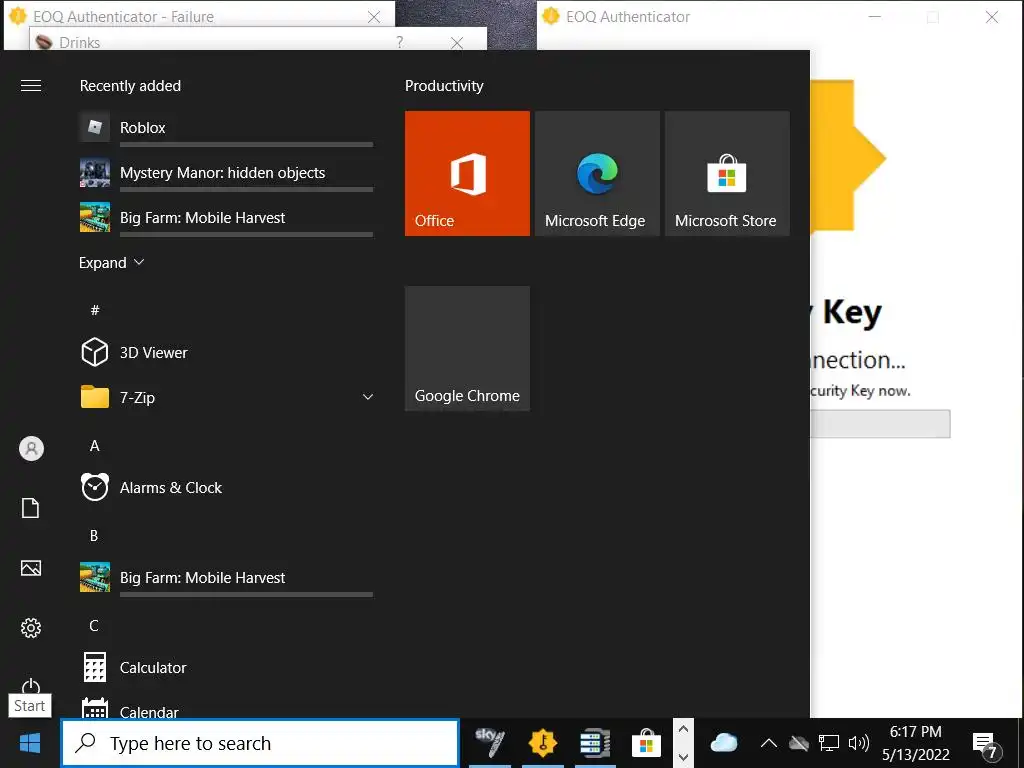Click the Windows Start button
Viewport: 1024px width, 768px height.
point(30,743)
